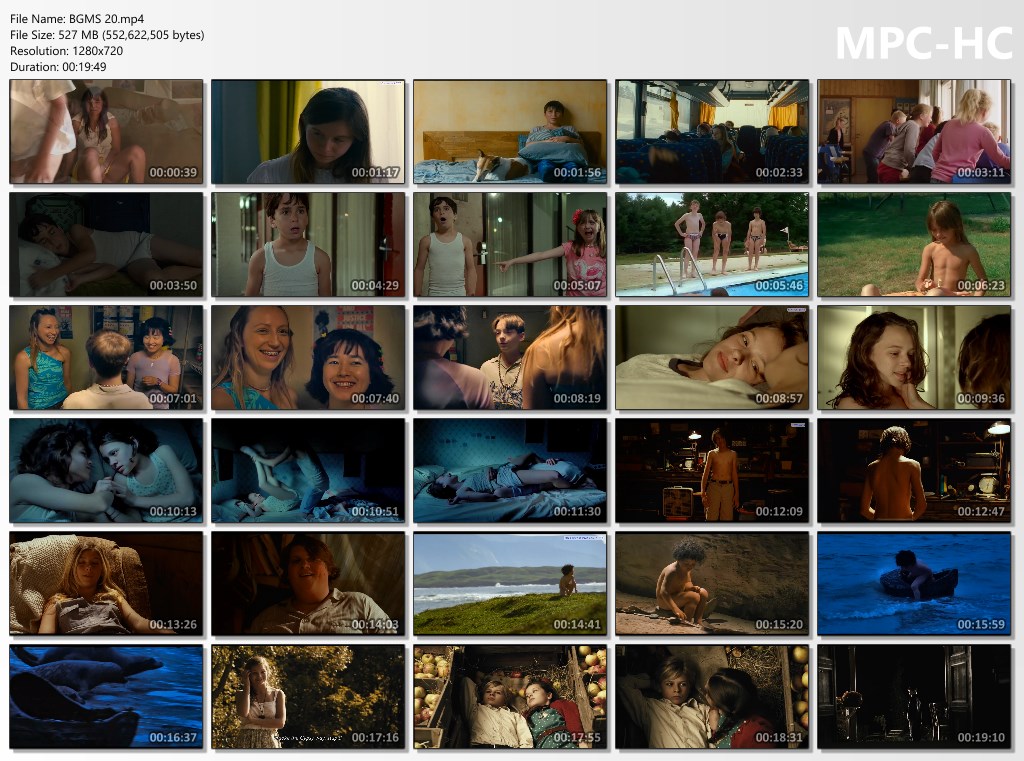This screenshot has width=1024, height=761.
Task: Click the MPC-HC logo
Action: pyautogui.click(x=923, y=43)
